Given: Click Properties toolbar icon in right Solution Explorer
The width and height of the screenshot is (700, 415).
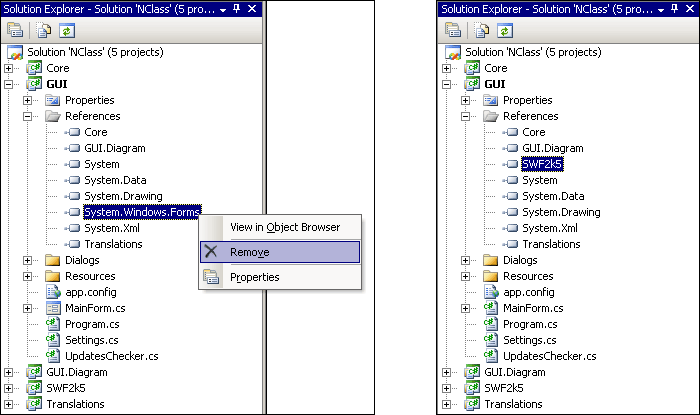Looking at the screenshot, I should pos(453,30).
